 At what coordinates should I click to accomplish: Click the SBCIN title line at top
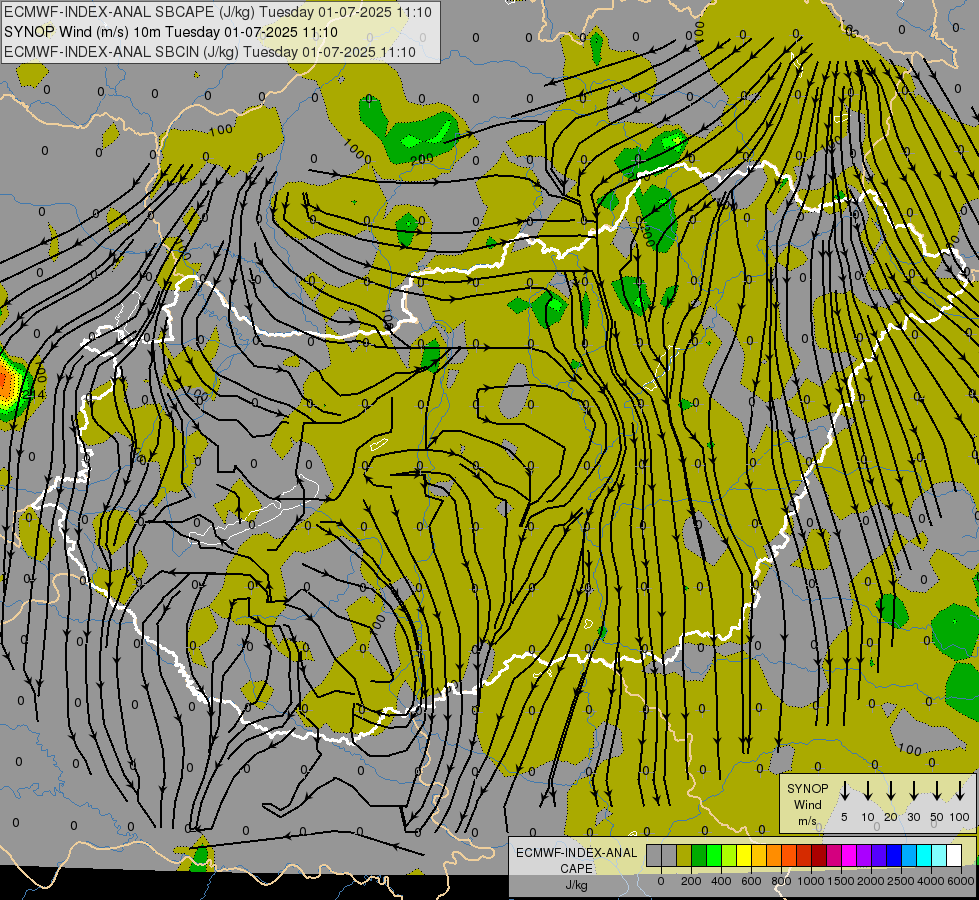click(x=210, y=52)
